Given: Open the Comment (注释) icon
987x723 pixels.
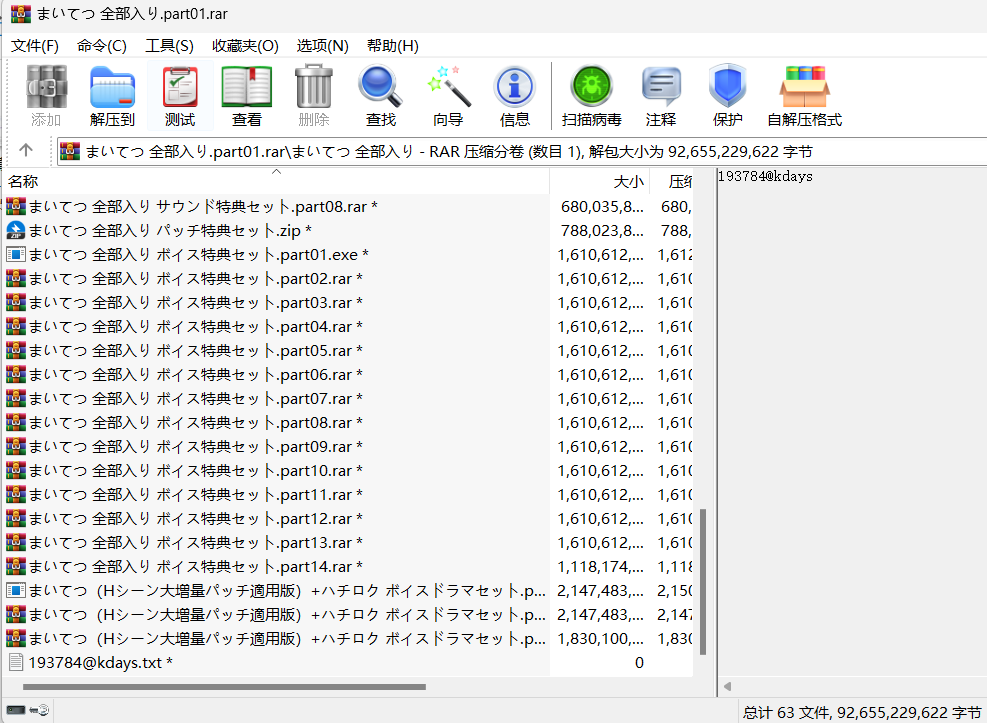Looking at the screenshot, I should click(x=661, y=97).
